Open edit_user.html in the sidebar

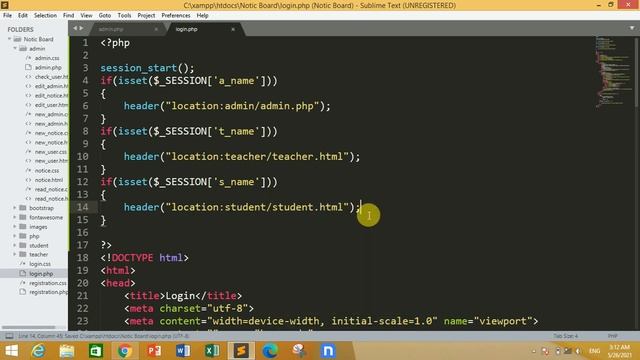tap(51, 105)
